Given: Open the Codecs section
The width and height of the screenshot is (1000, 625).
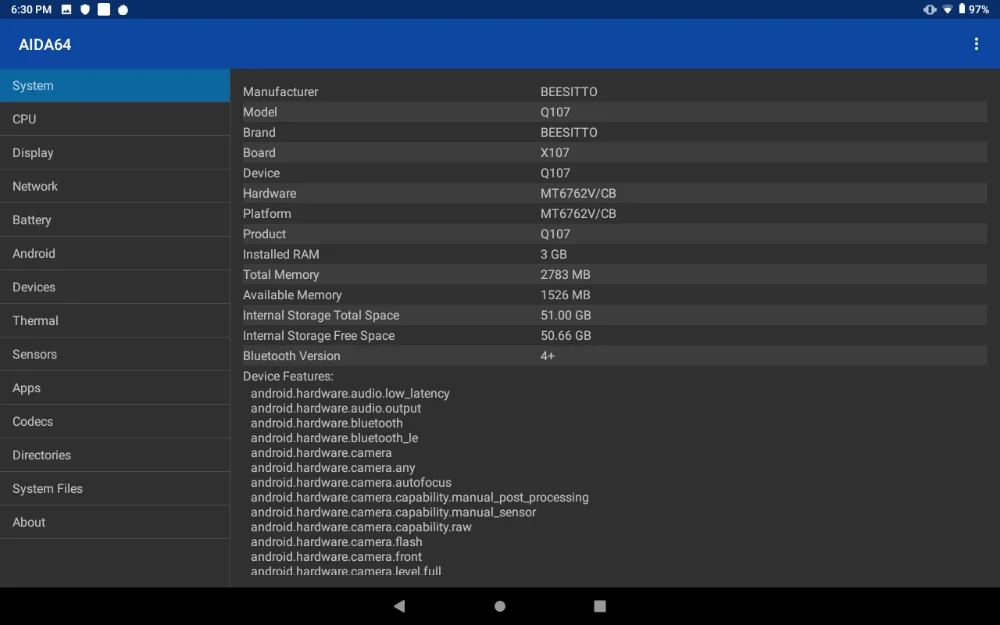Looking at the screenshot, I should coord(115,421).
